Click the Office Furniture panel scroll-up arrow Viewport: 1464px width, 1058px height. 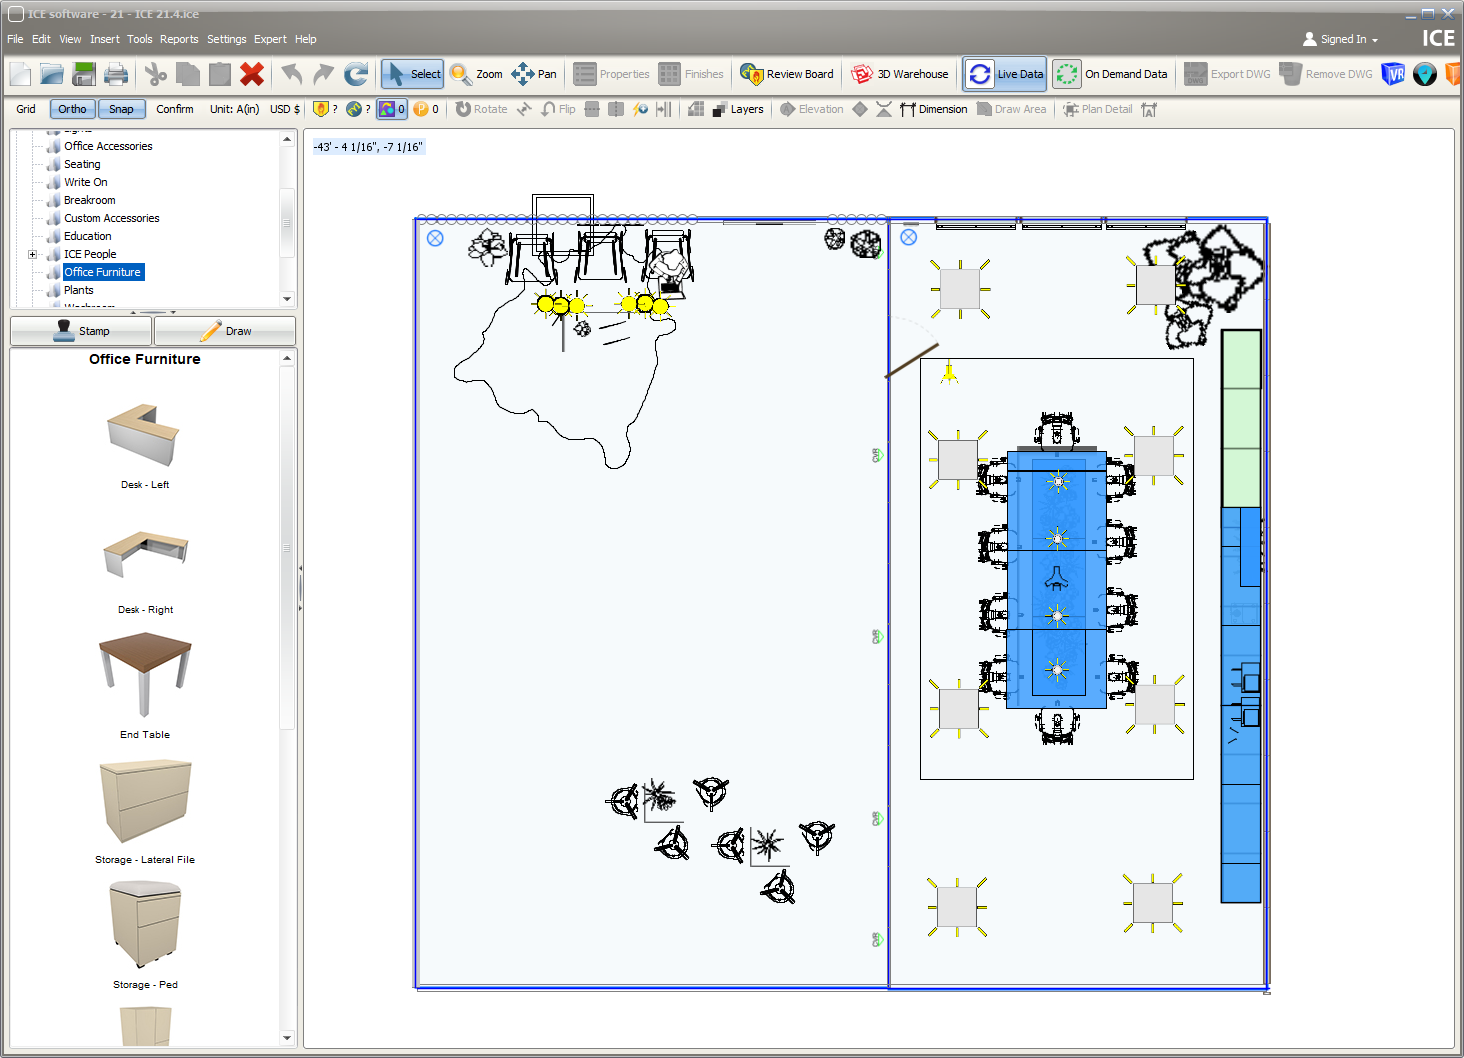pos(288,358)
